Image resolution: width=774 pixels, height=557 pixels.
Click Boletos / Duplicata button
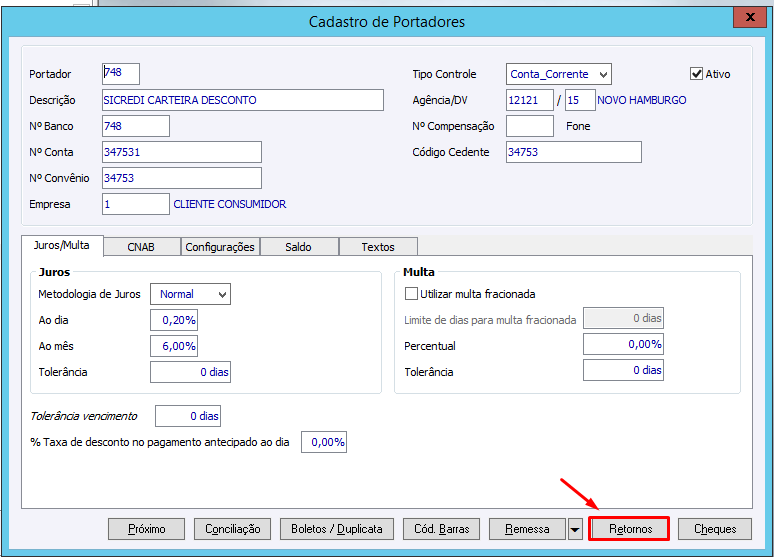coord(336,529)
